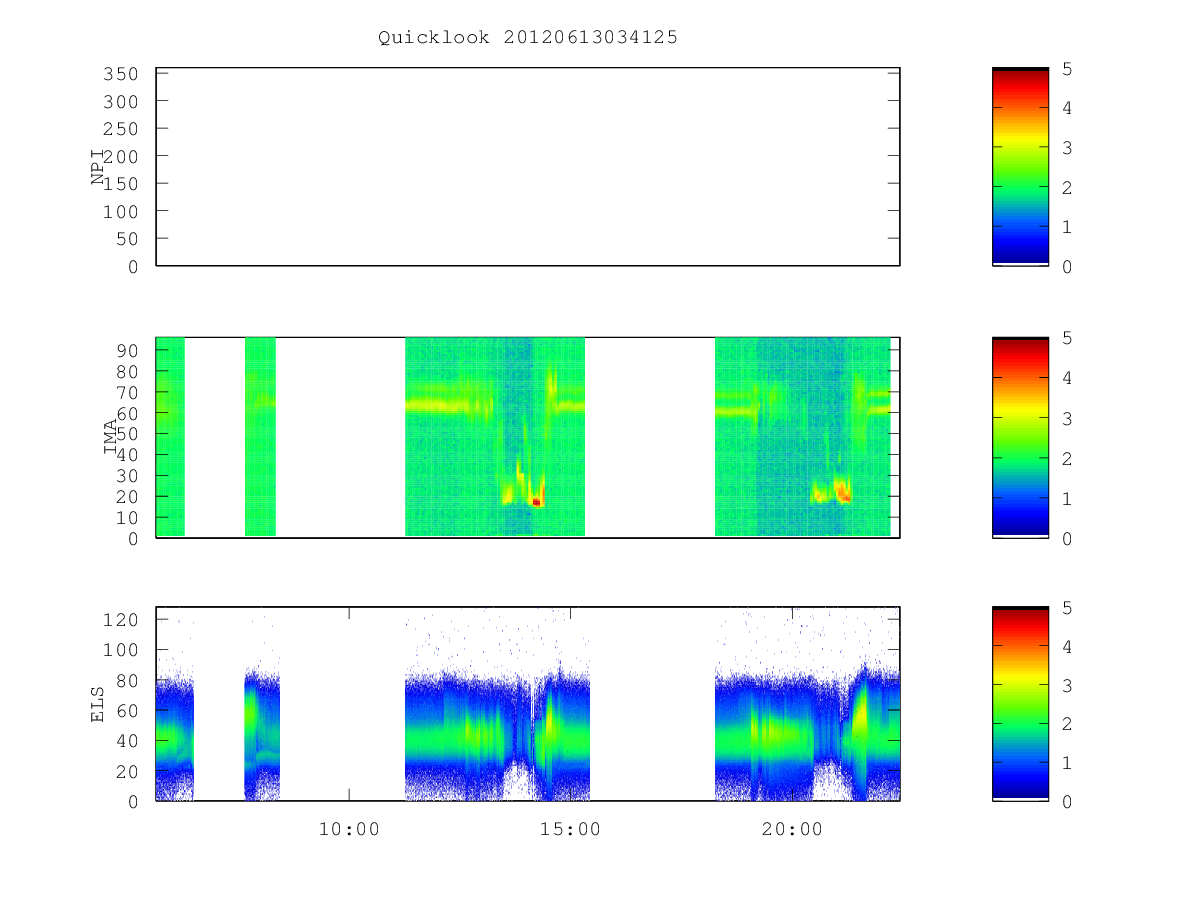
Task: Click the 150 tick on NPI axis
Action: [119, 184]
